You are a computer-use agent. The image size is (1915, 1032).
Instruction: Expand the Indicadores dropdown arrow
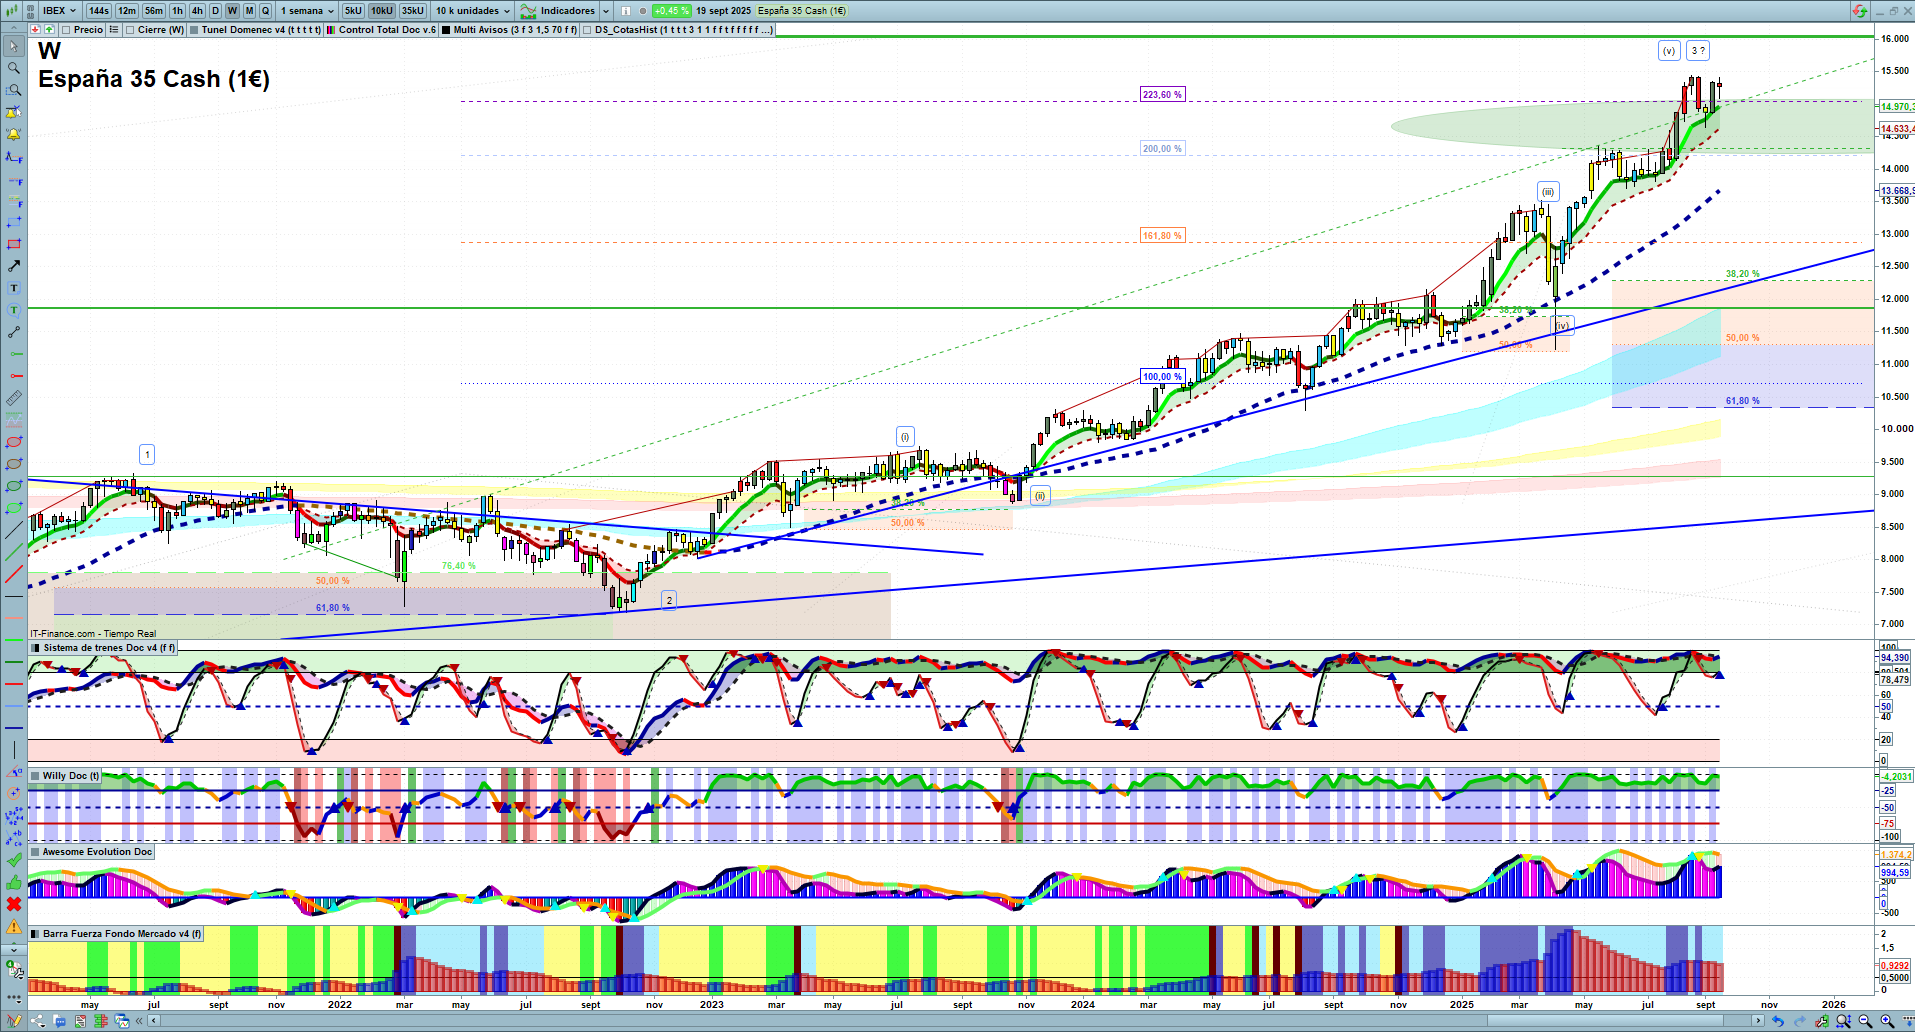[606, 11]
